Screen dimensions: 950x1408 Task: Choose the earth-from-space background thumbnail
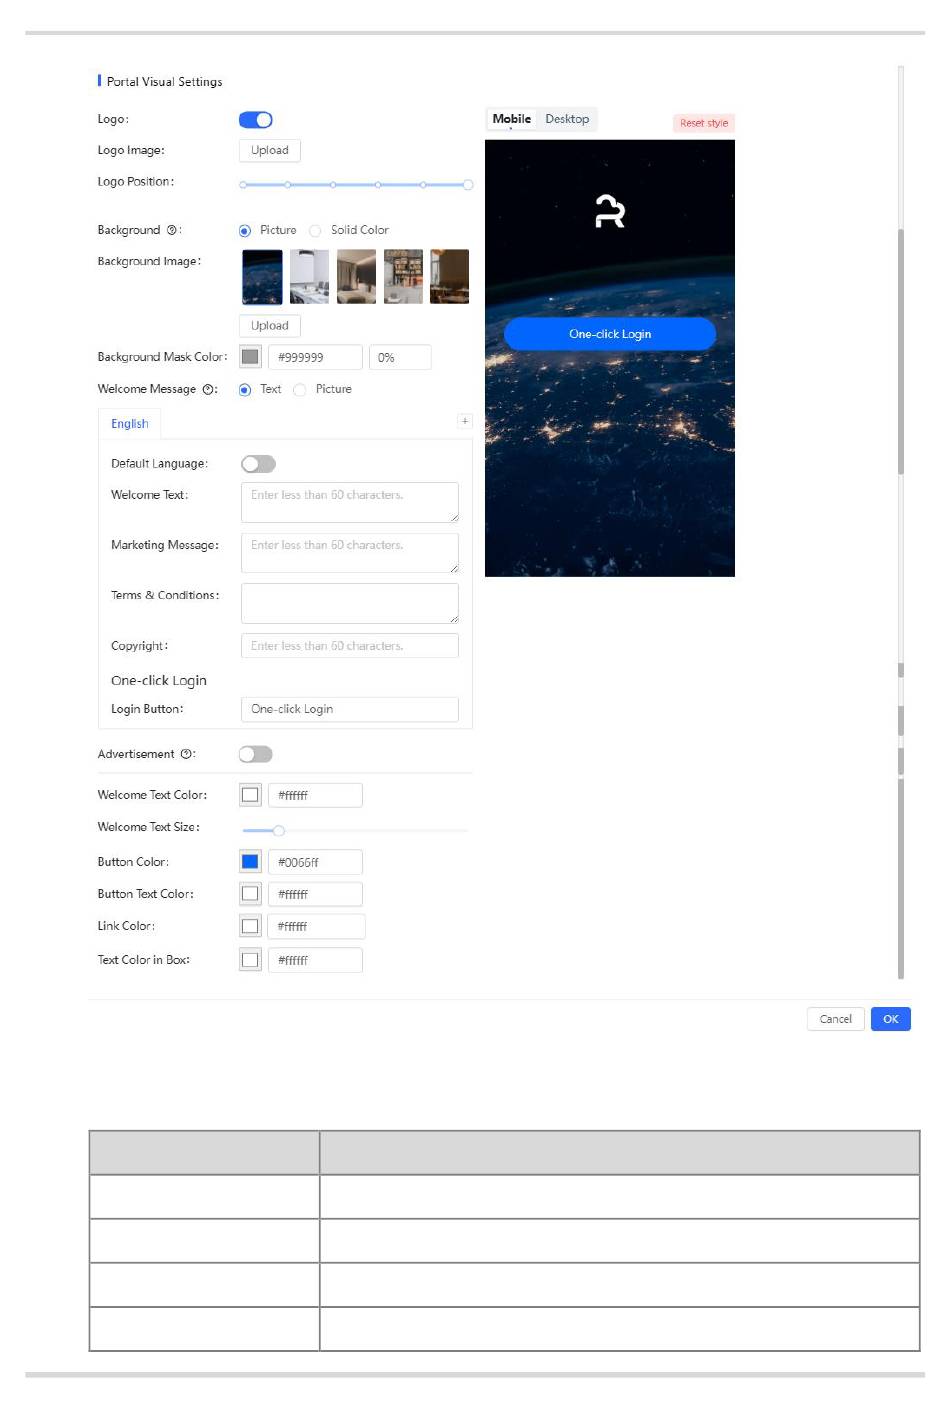(262, 277)
